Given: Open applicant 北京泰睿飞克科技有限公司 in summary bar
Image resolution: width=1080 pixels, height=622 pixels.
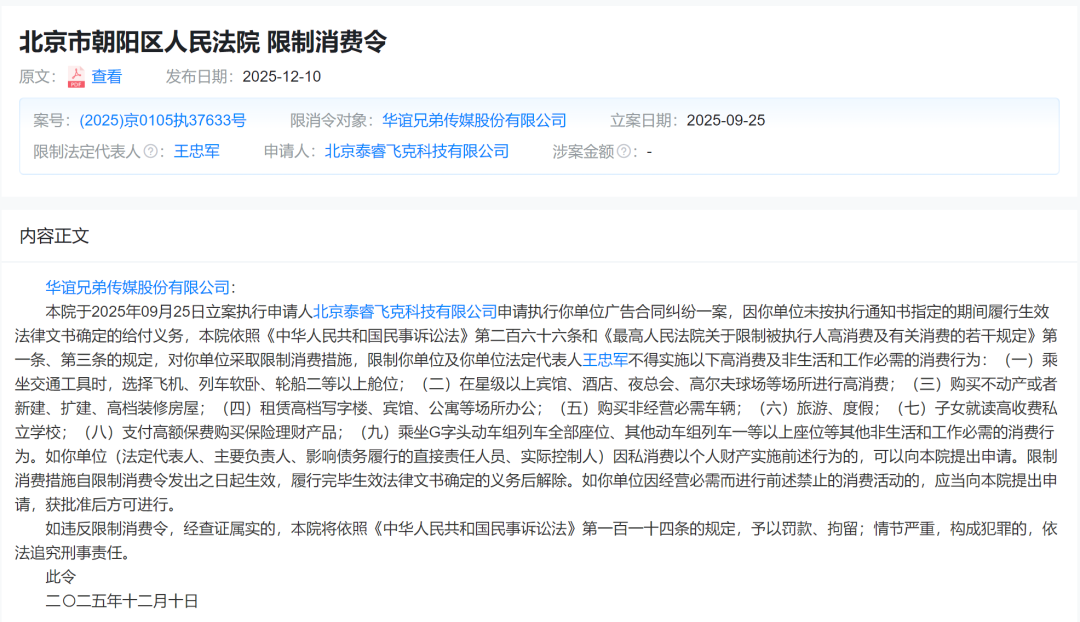Looking at the screenshot, I should pyautogui.click(x=416, y=152).
